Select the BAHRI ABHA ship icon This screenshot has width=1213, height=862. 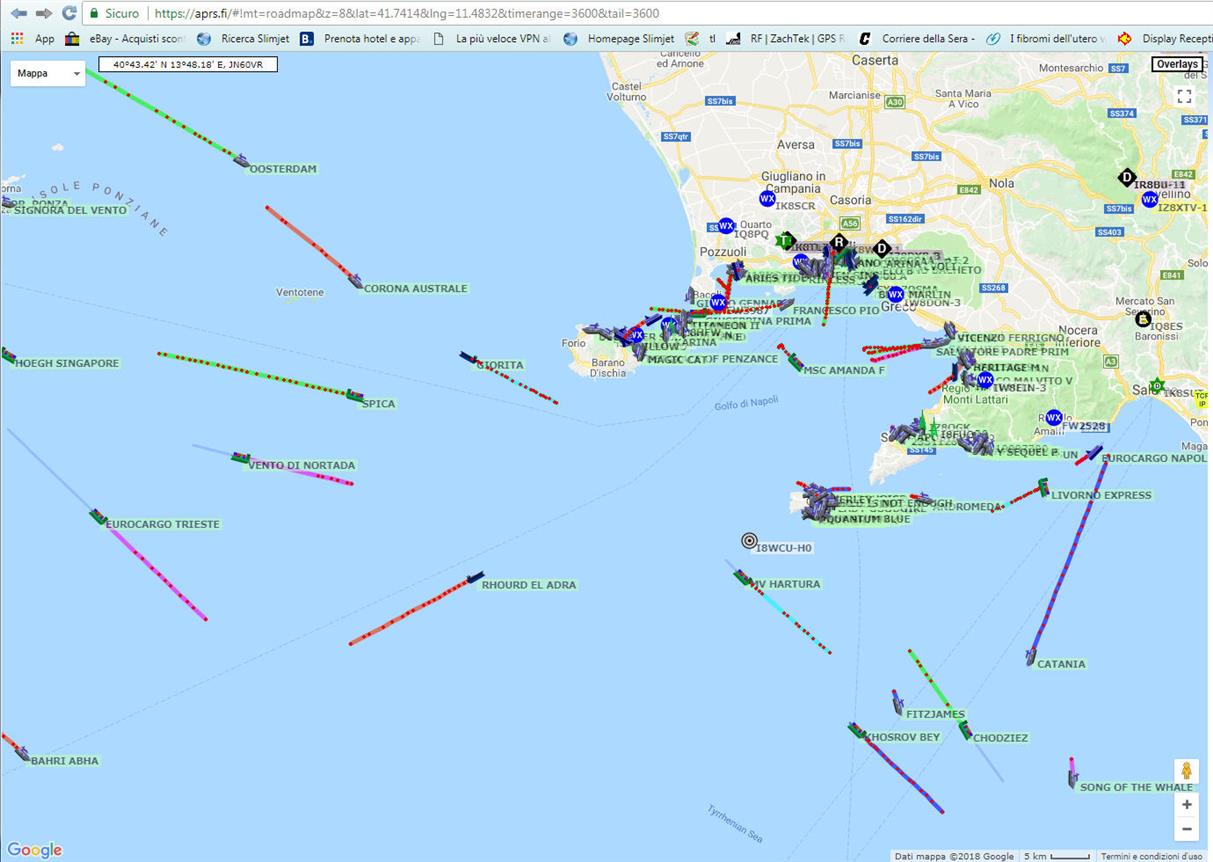click(22, 753)
